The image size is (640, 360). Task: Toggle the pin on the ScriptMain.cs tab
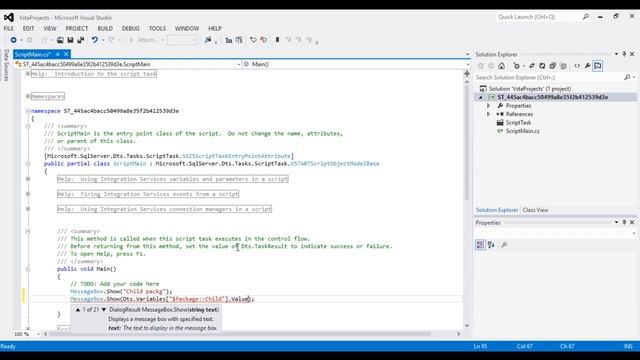pyautogui.click(x=58, y=54)
